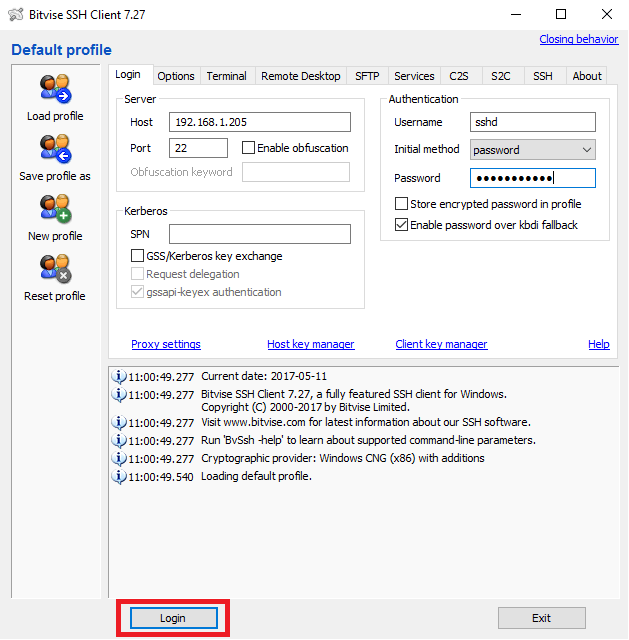Uncheck Enable password over kbdi fallback
629x640 pixels.
coord(402,225)
